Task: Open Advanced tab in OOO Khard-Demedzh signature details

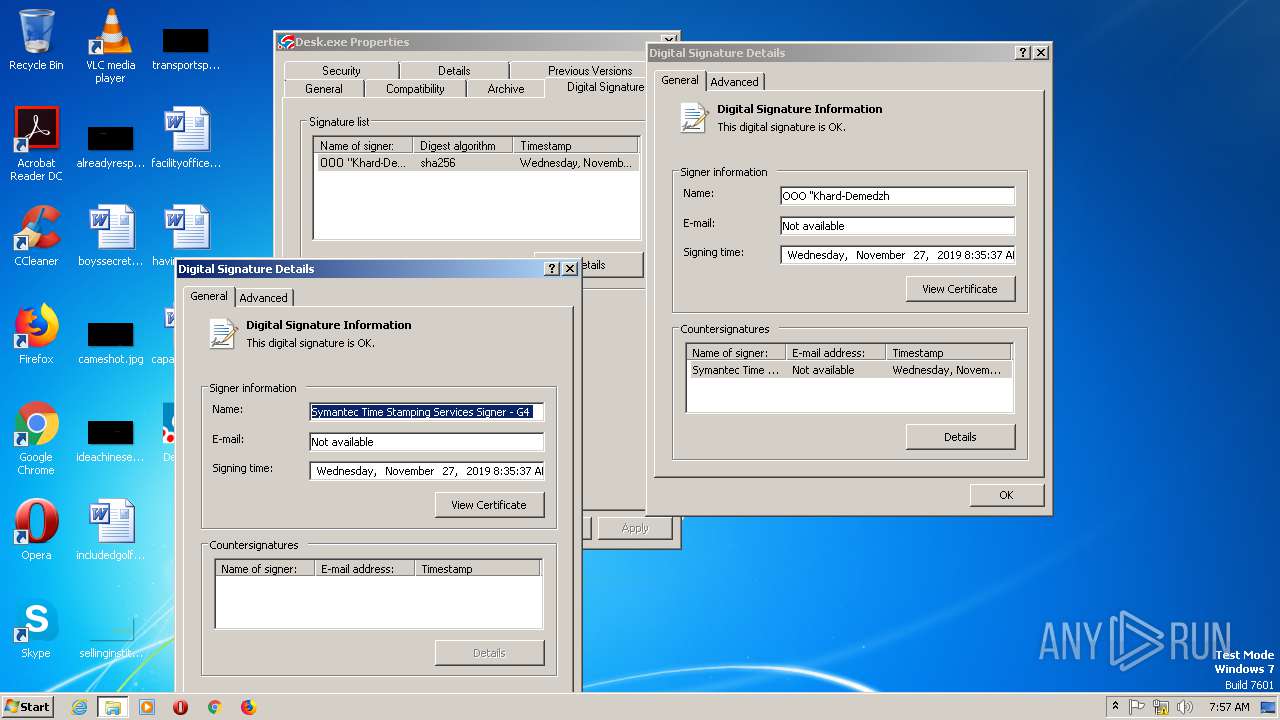Action: pos(735,82)
